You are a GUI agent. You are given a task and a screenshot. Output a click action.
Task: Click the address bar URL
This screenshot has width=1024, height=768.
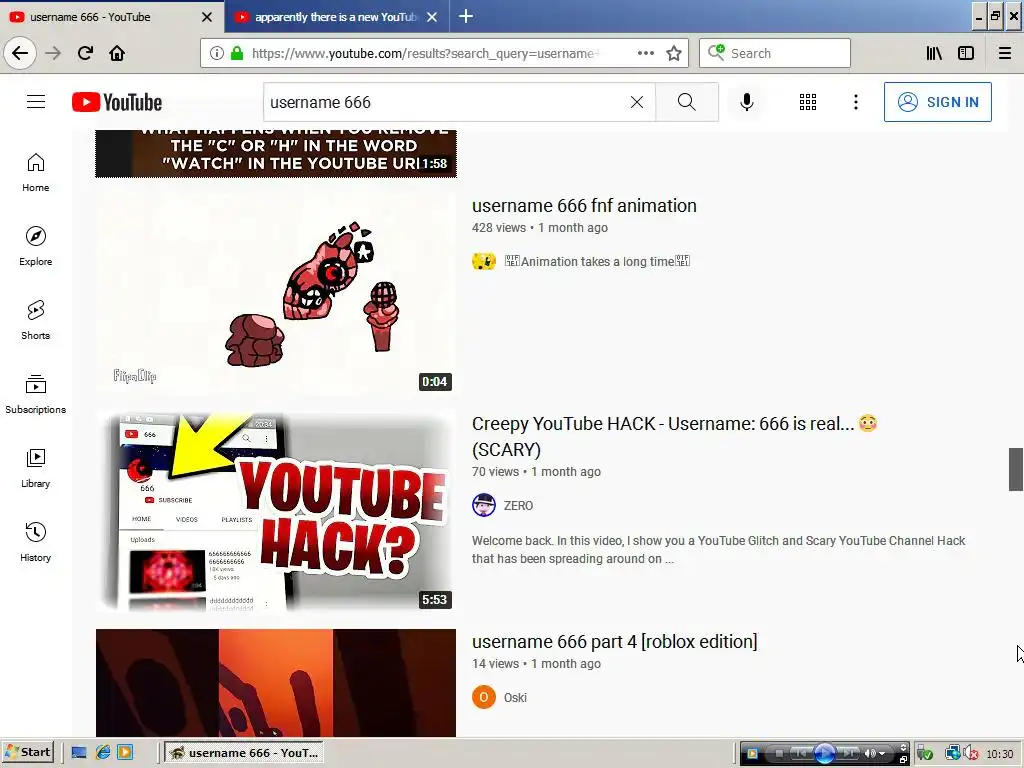(x=425, y=53)
